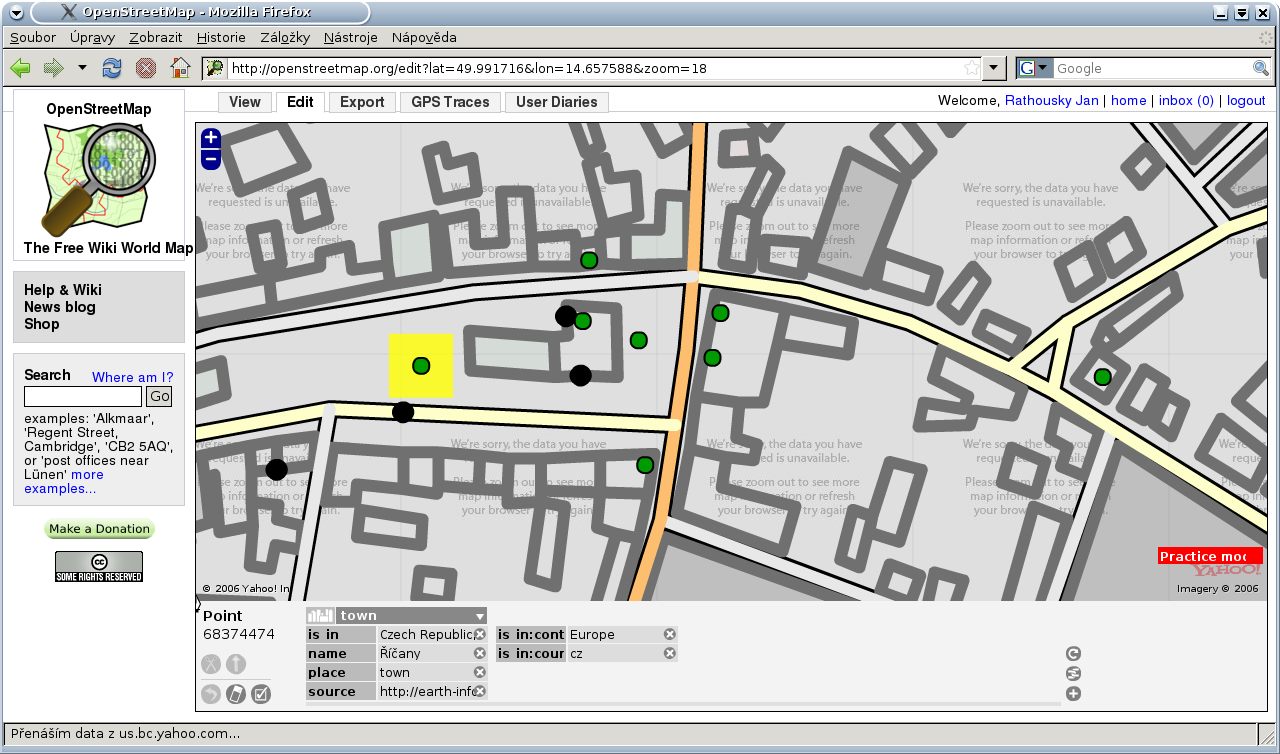
Task: Click the checkbox options icon in editor panel
Action: (261, 694)
